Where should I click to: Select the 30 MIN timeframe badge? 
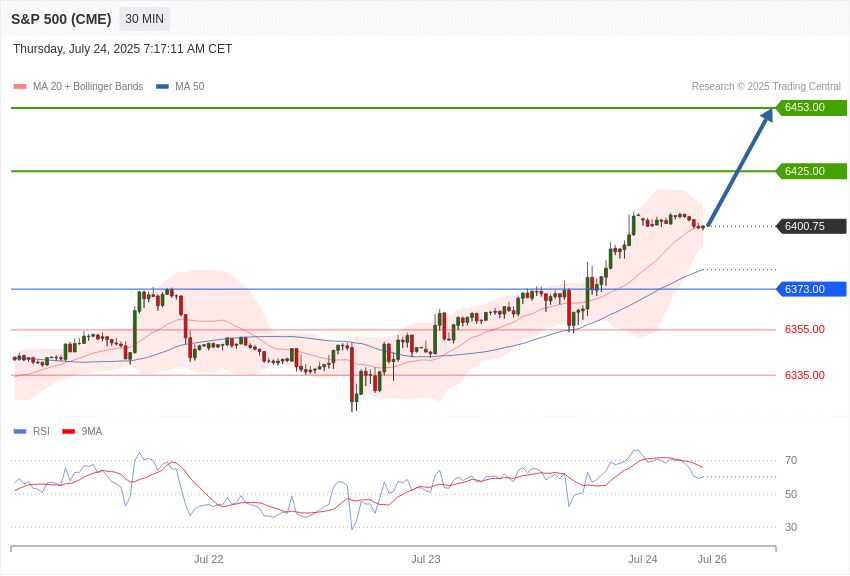(144, 19)
